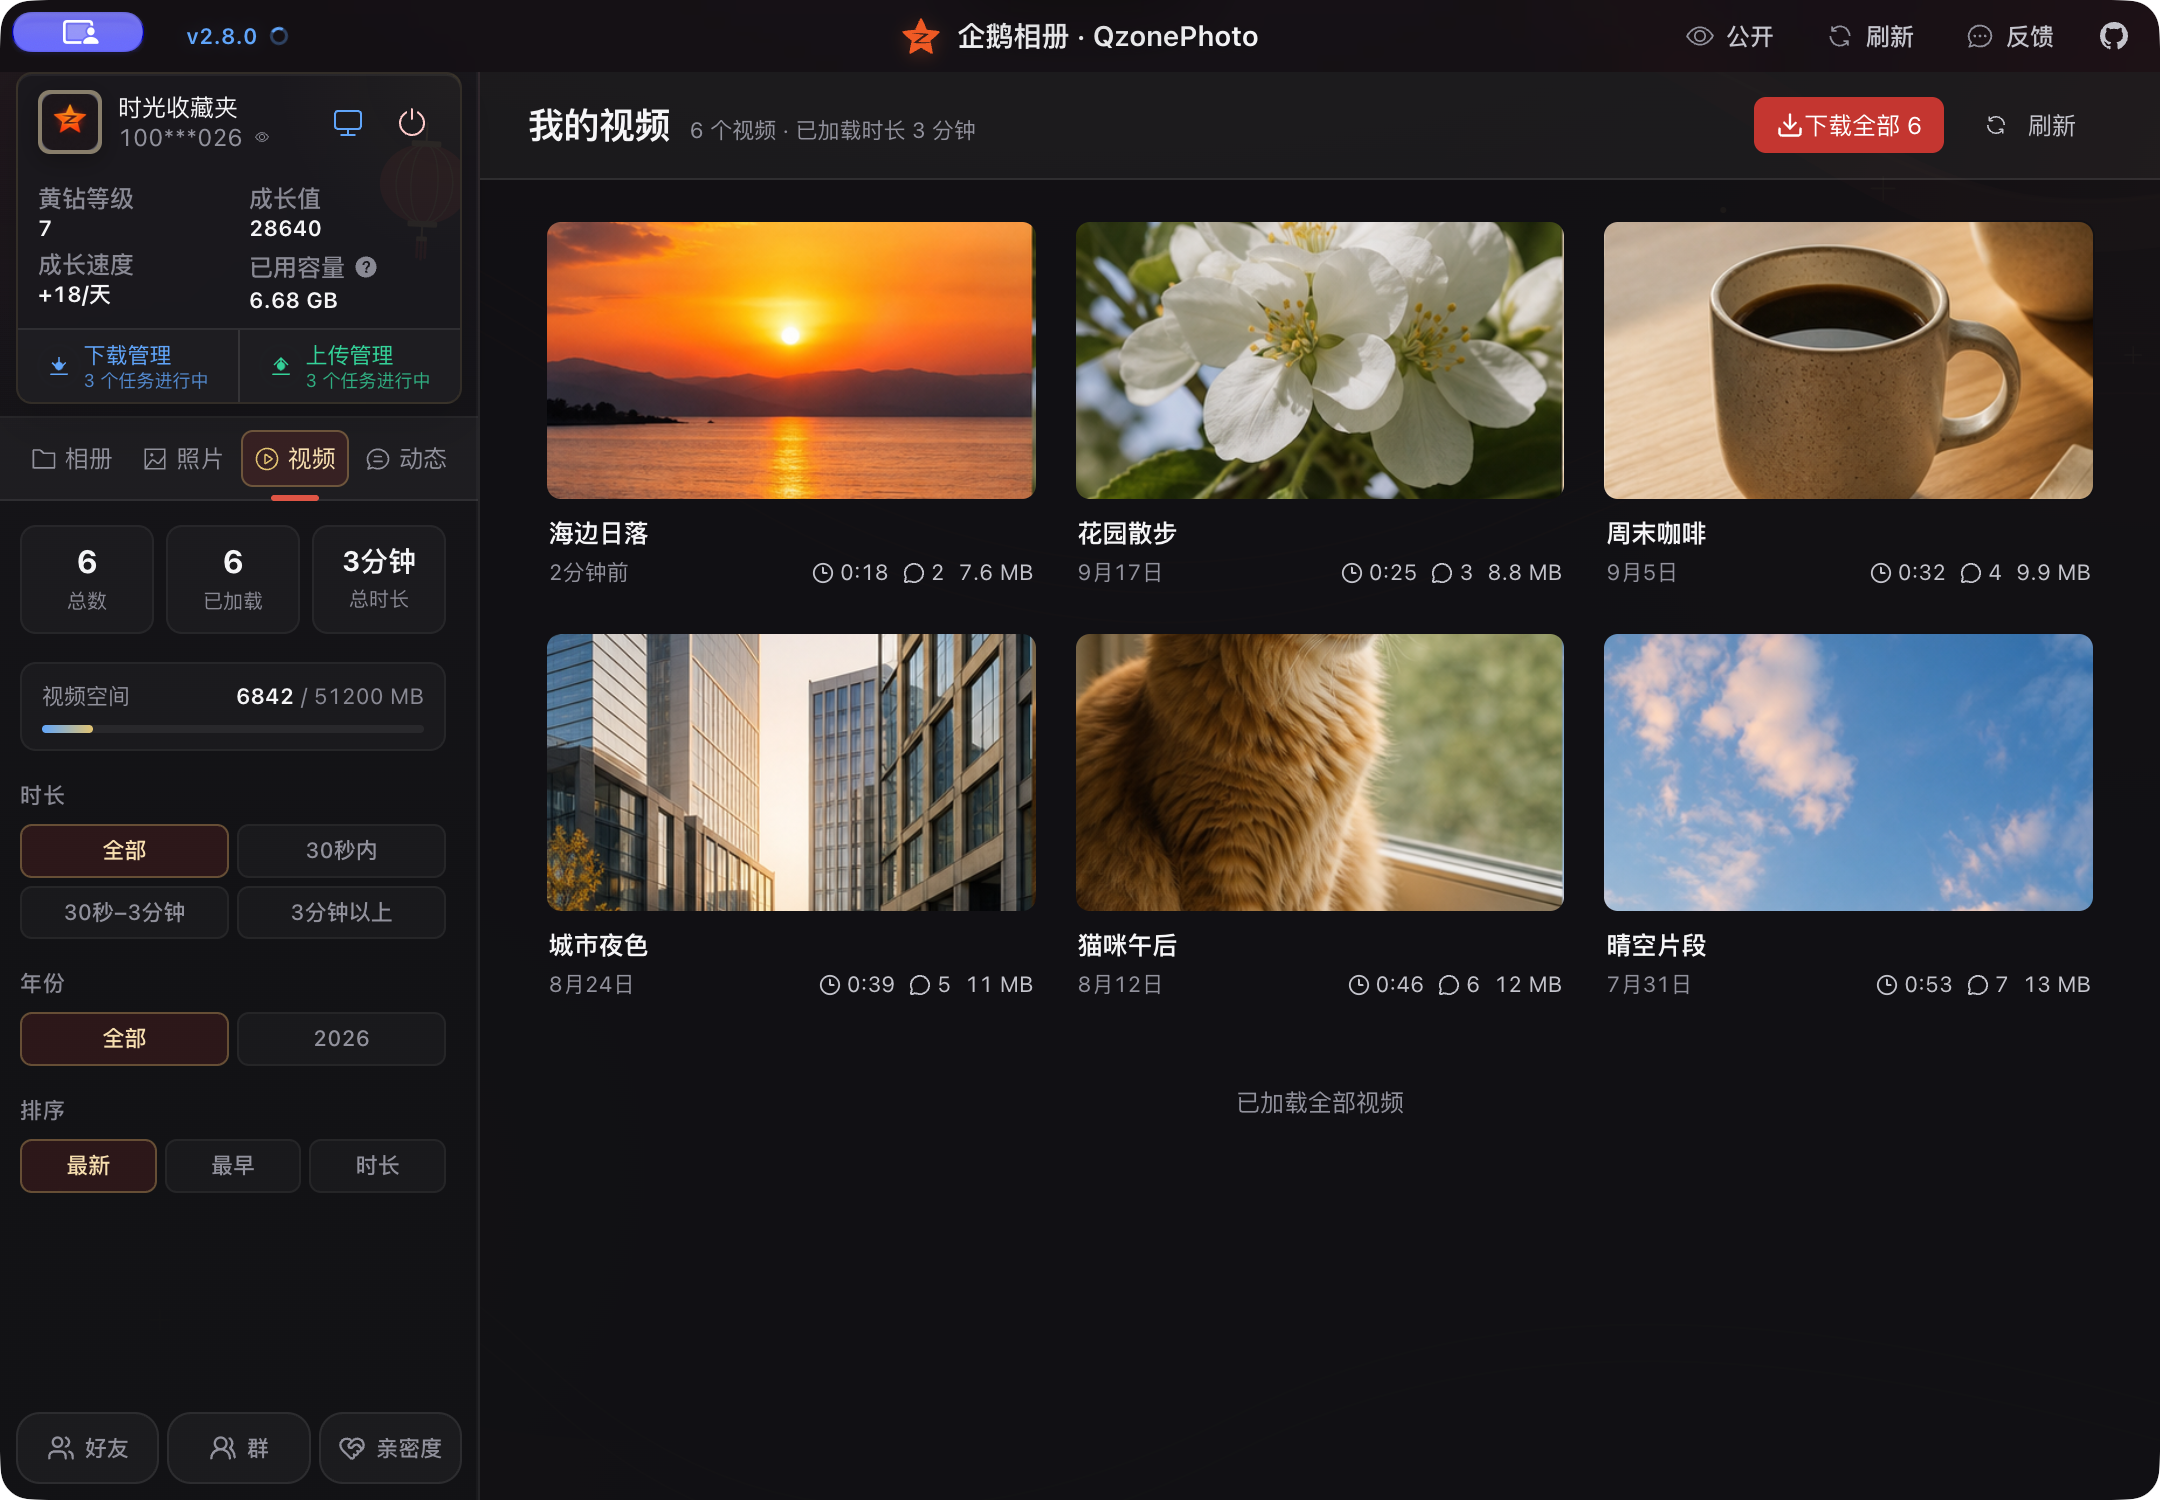This screenshot has width=2160, height=1500.
Task: Open the 好友 friends button
Action: pos(88,1448)
